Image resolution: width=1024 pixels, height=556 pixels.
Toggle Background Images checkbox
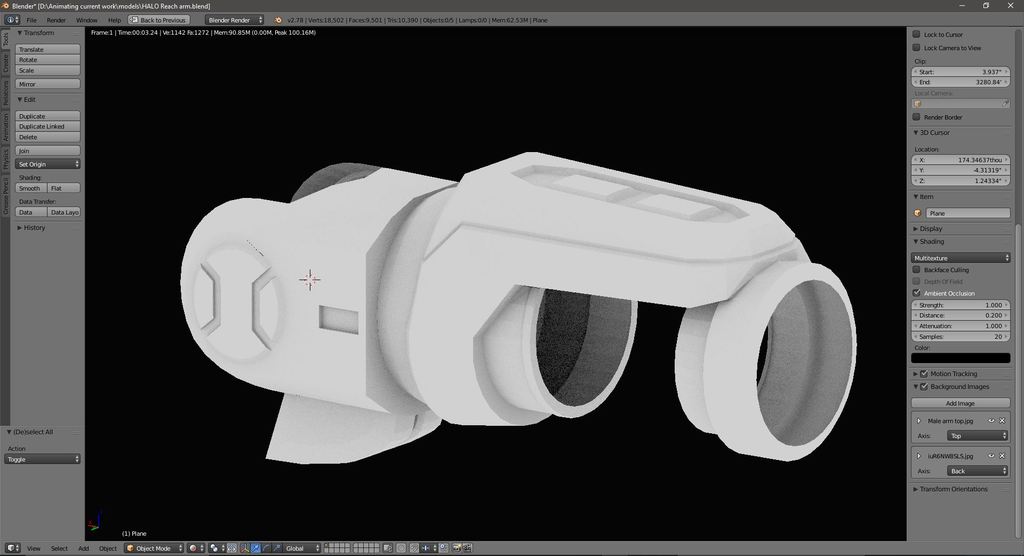(x=924, y=387)
